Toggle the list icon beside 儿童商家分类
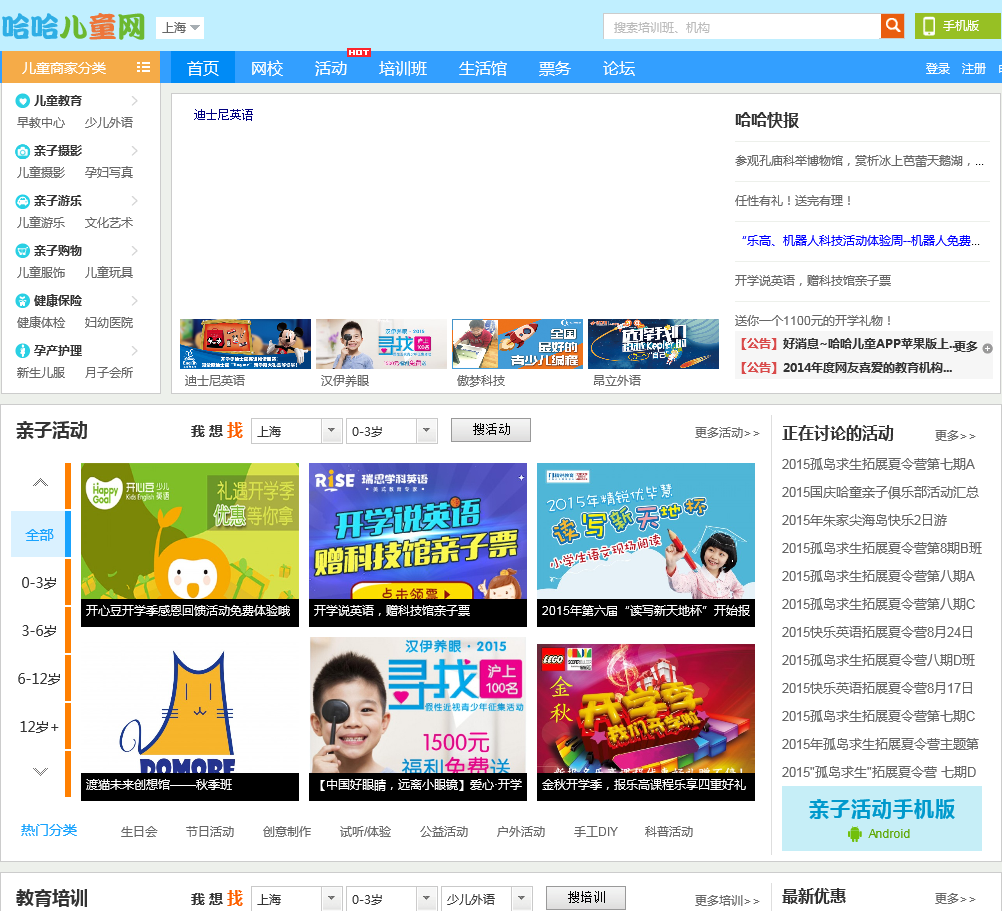 click(x=143, y=68)
